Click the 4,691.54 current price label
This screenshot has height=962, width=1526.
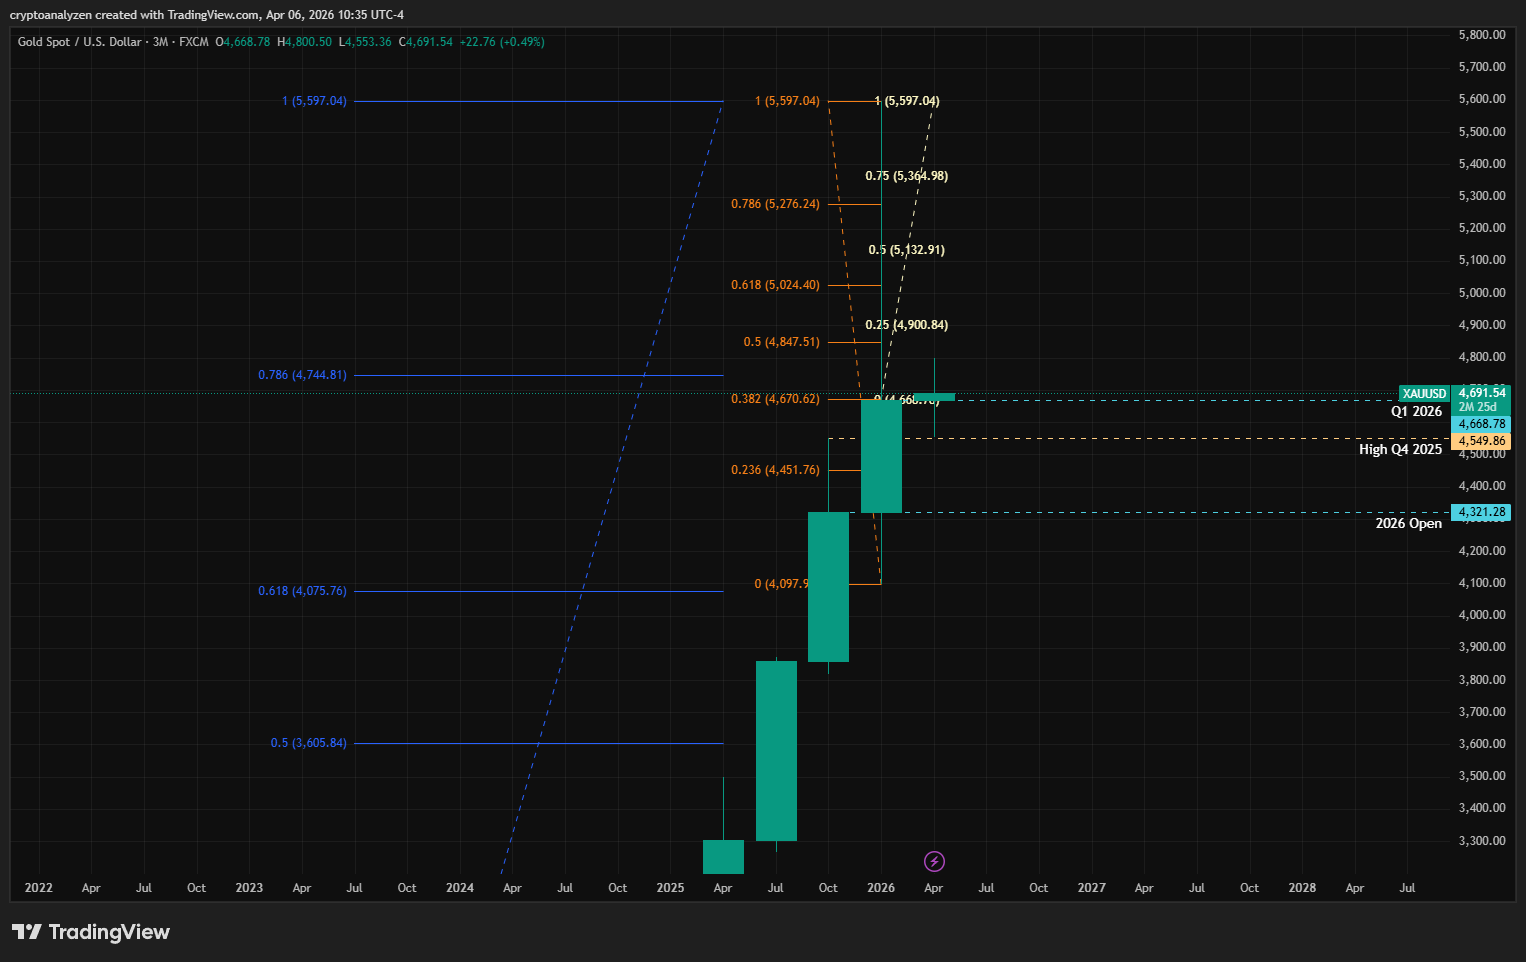click(1481, 393)
